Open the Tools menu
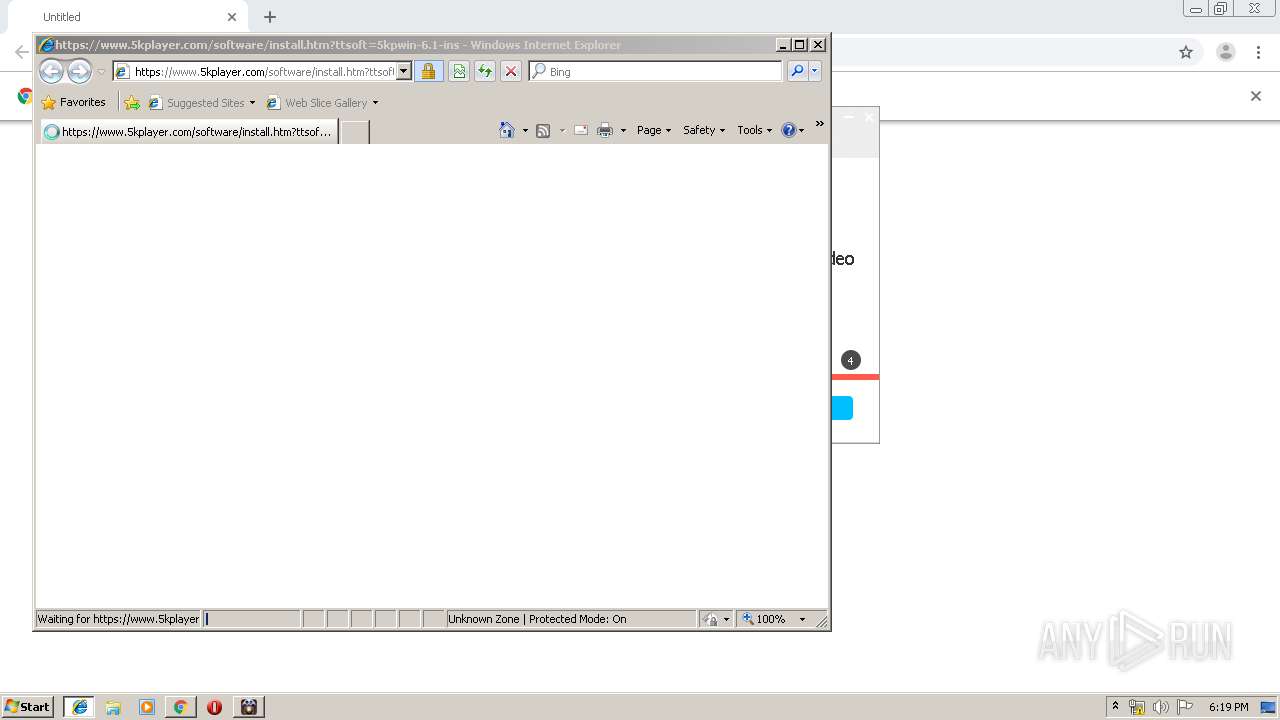Image resolution: width=1280 pixels, height=720 pixels. (x=755, y=130)
